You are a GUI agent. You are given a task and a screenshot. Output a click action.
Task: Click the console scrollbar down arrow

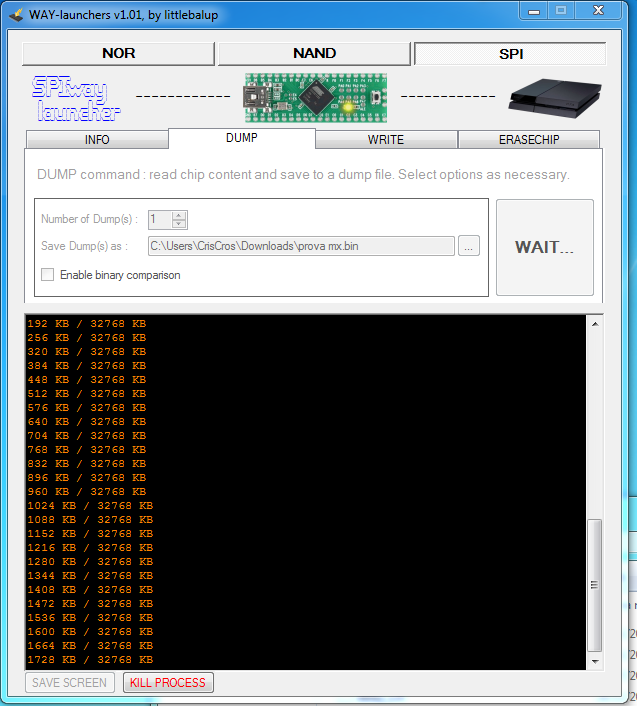pyautogui.click(x=595, y=662)
